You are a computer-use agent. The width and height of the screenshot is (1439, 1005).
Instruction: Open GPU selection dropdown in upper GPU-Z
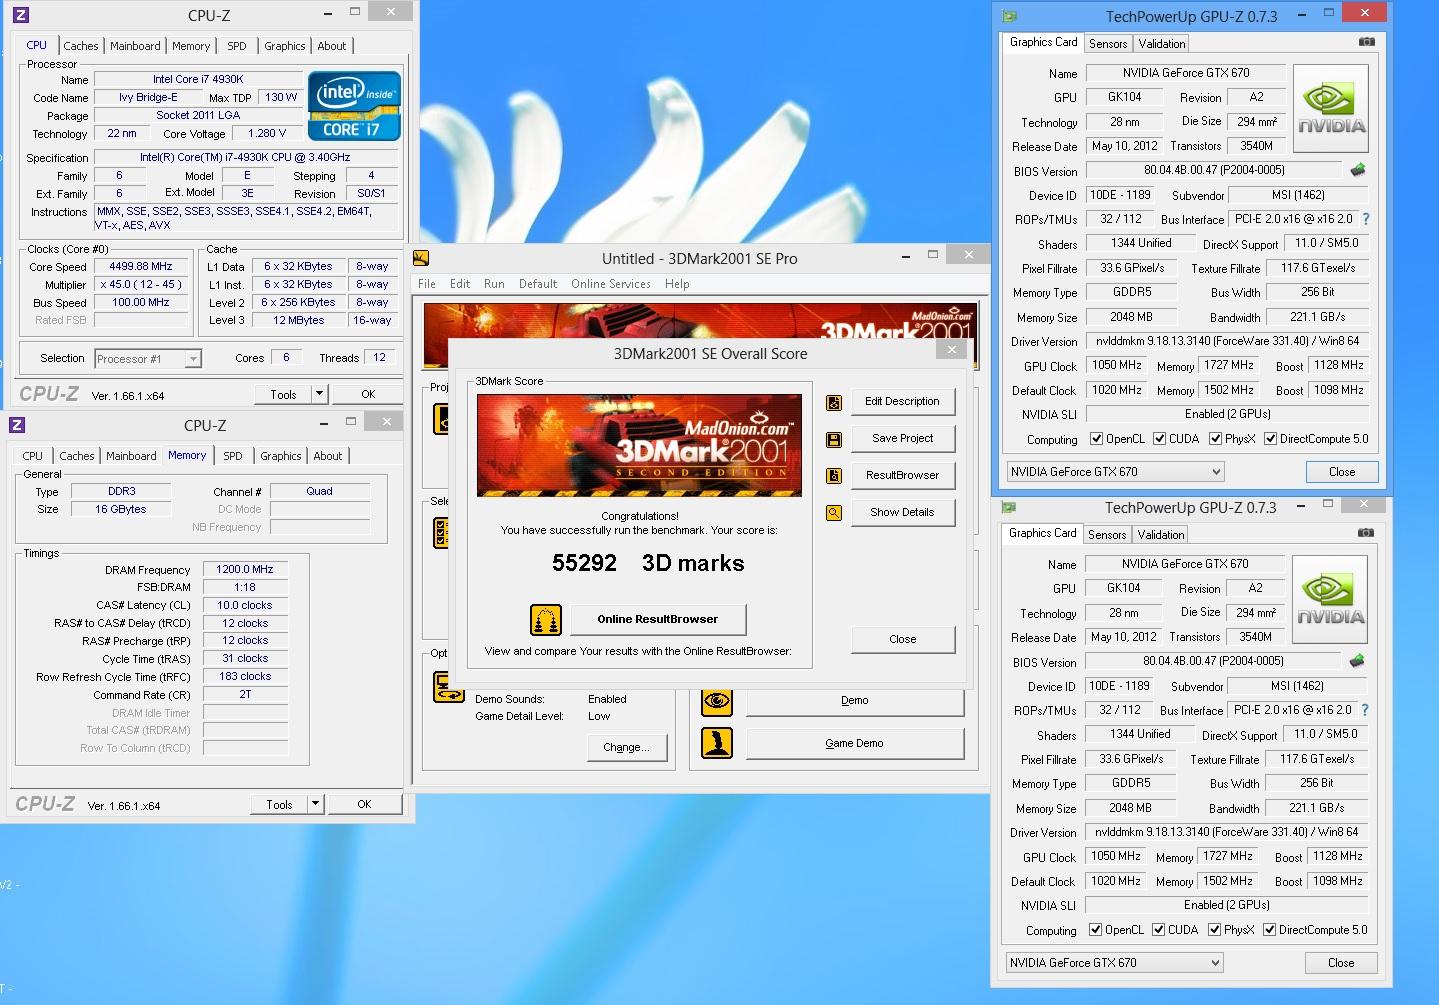tap(1115, 472)
